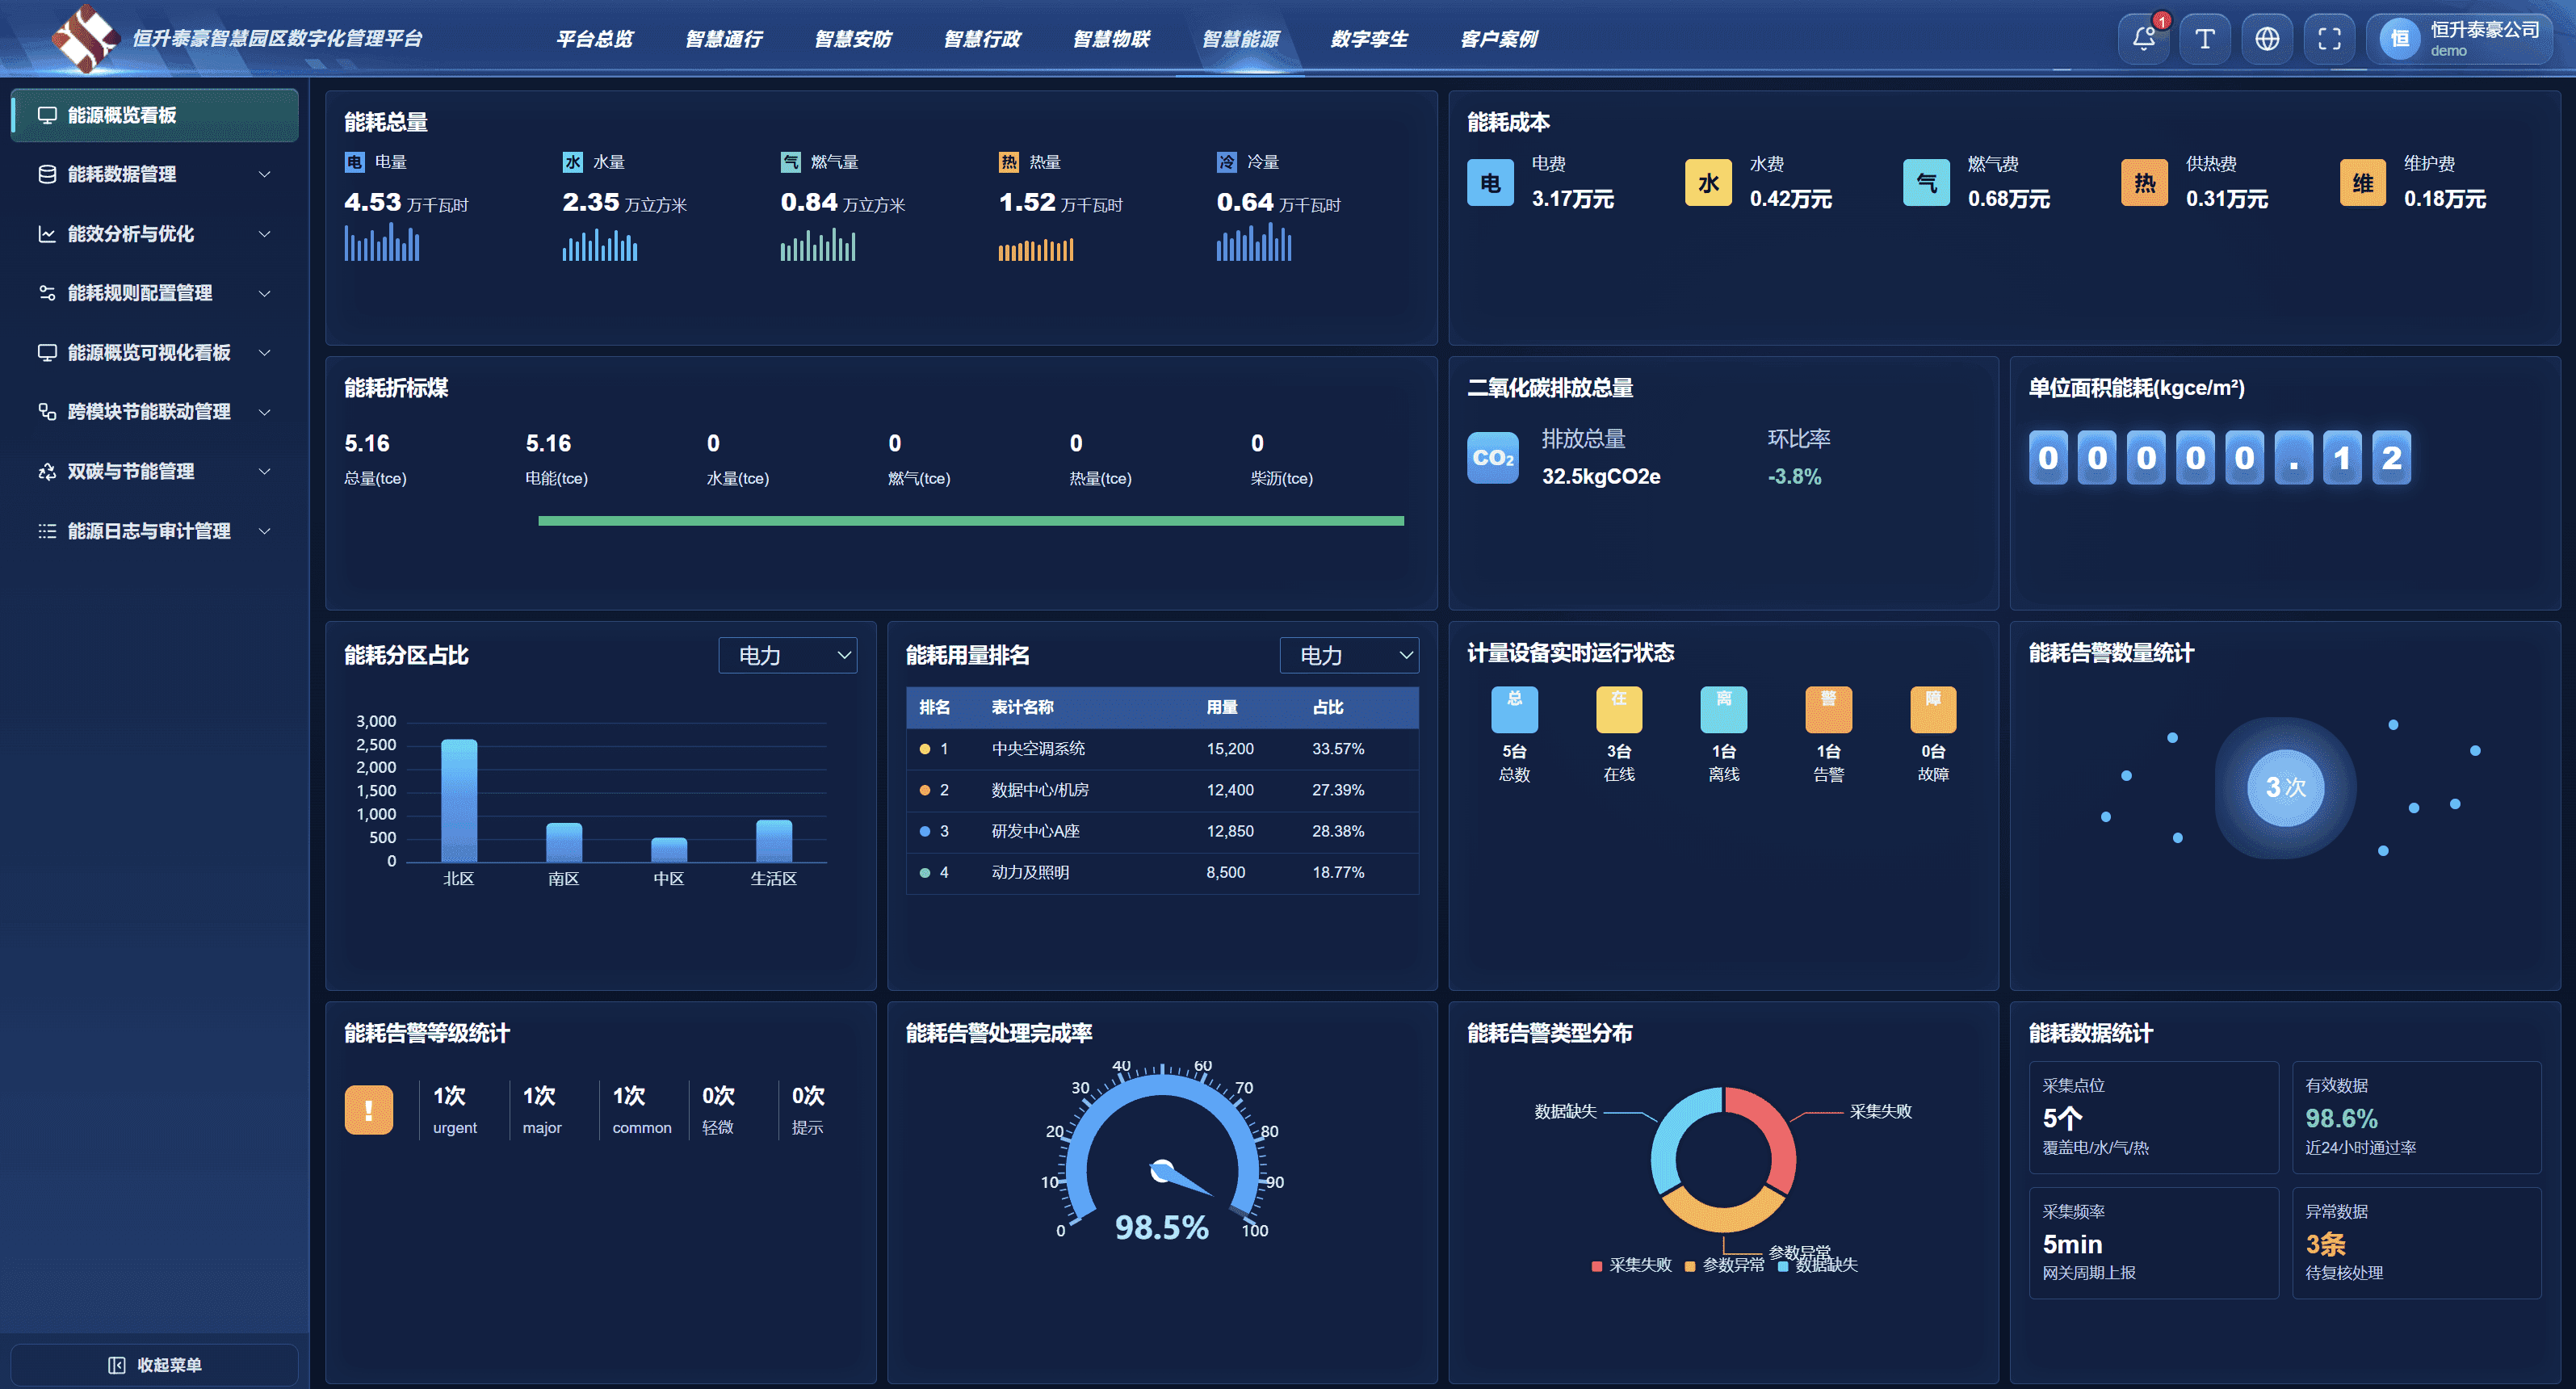2576x1389 pixels.
Task: Click the CO₂ emission icon
Action: coord(1493,457)
